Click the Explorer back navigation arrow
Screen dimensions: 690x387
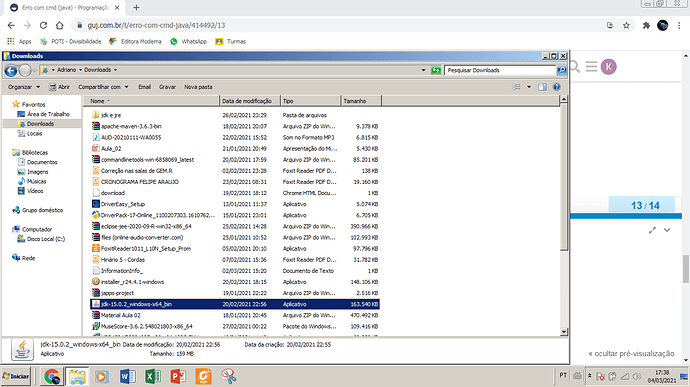pos(11,70)
